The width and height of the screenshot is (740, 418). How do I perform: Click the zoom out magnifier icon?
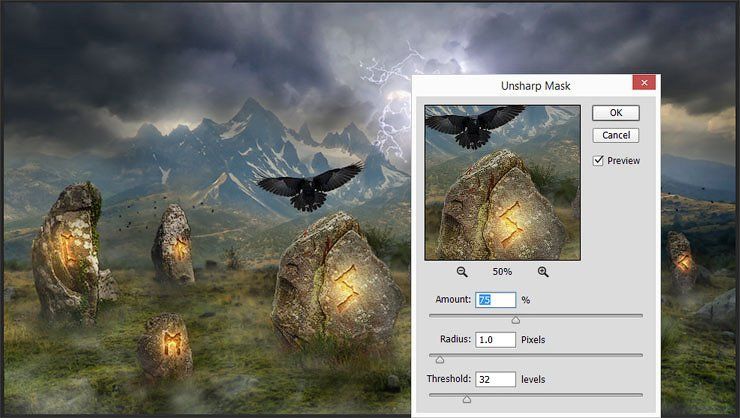[x=462, y=272]
